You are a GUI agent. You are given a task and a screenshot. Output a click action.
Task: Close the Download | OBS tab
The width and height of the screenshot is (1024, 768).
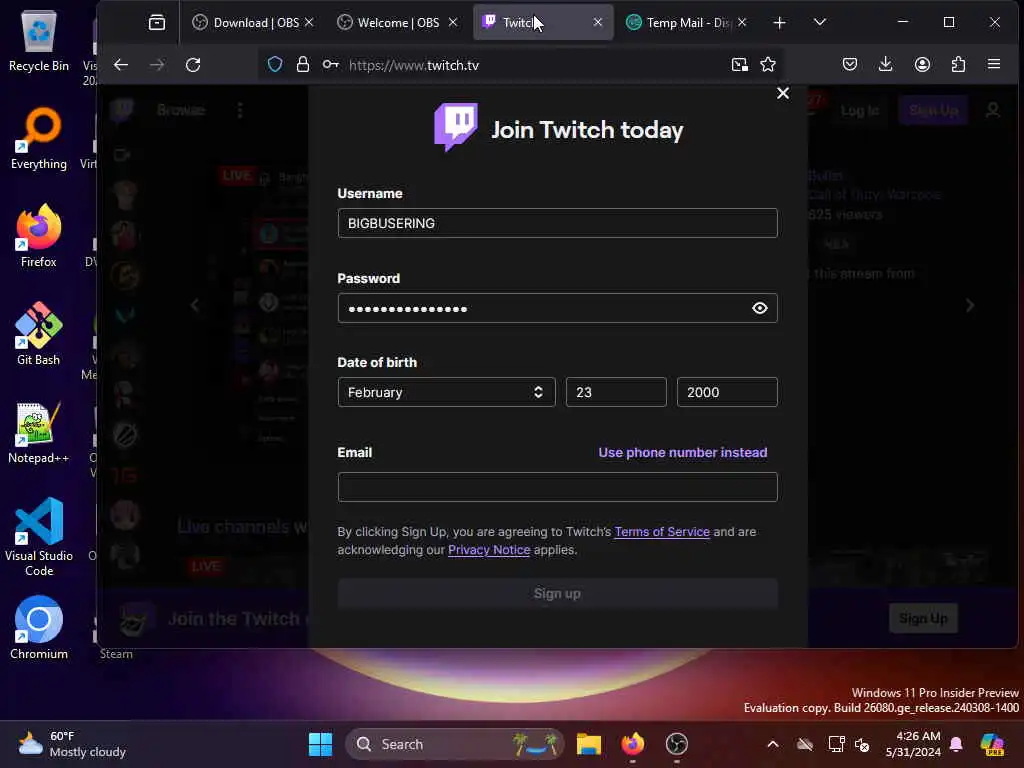tap(310, 22)
